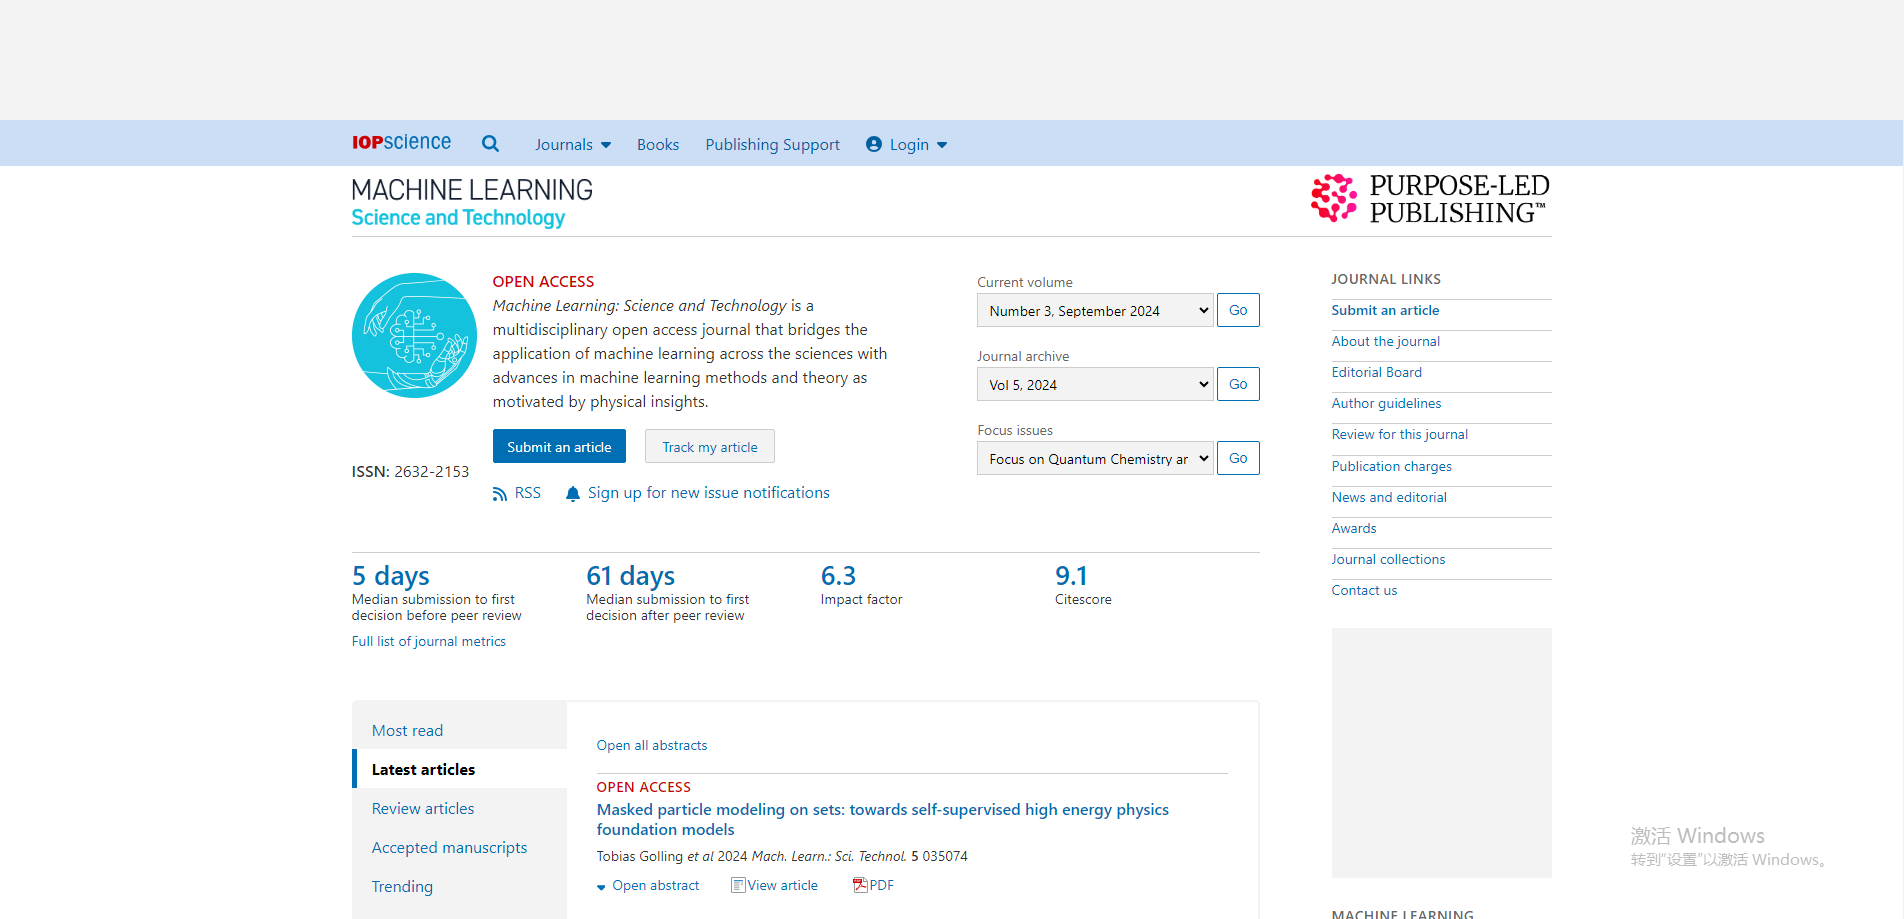
Task: Switch to the Most read tab
Action: coord(407,731)
